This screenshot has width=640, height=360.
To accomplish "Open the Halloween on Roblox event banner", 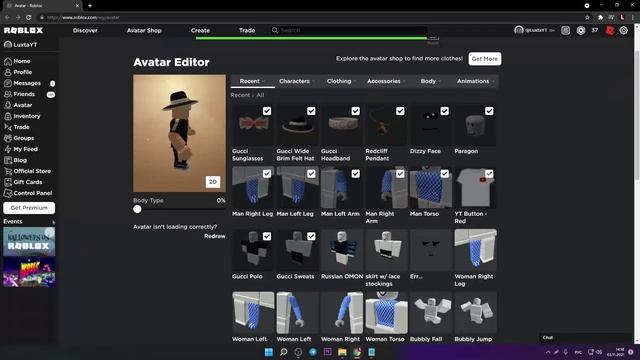I will click(x=29, y=242).
